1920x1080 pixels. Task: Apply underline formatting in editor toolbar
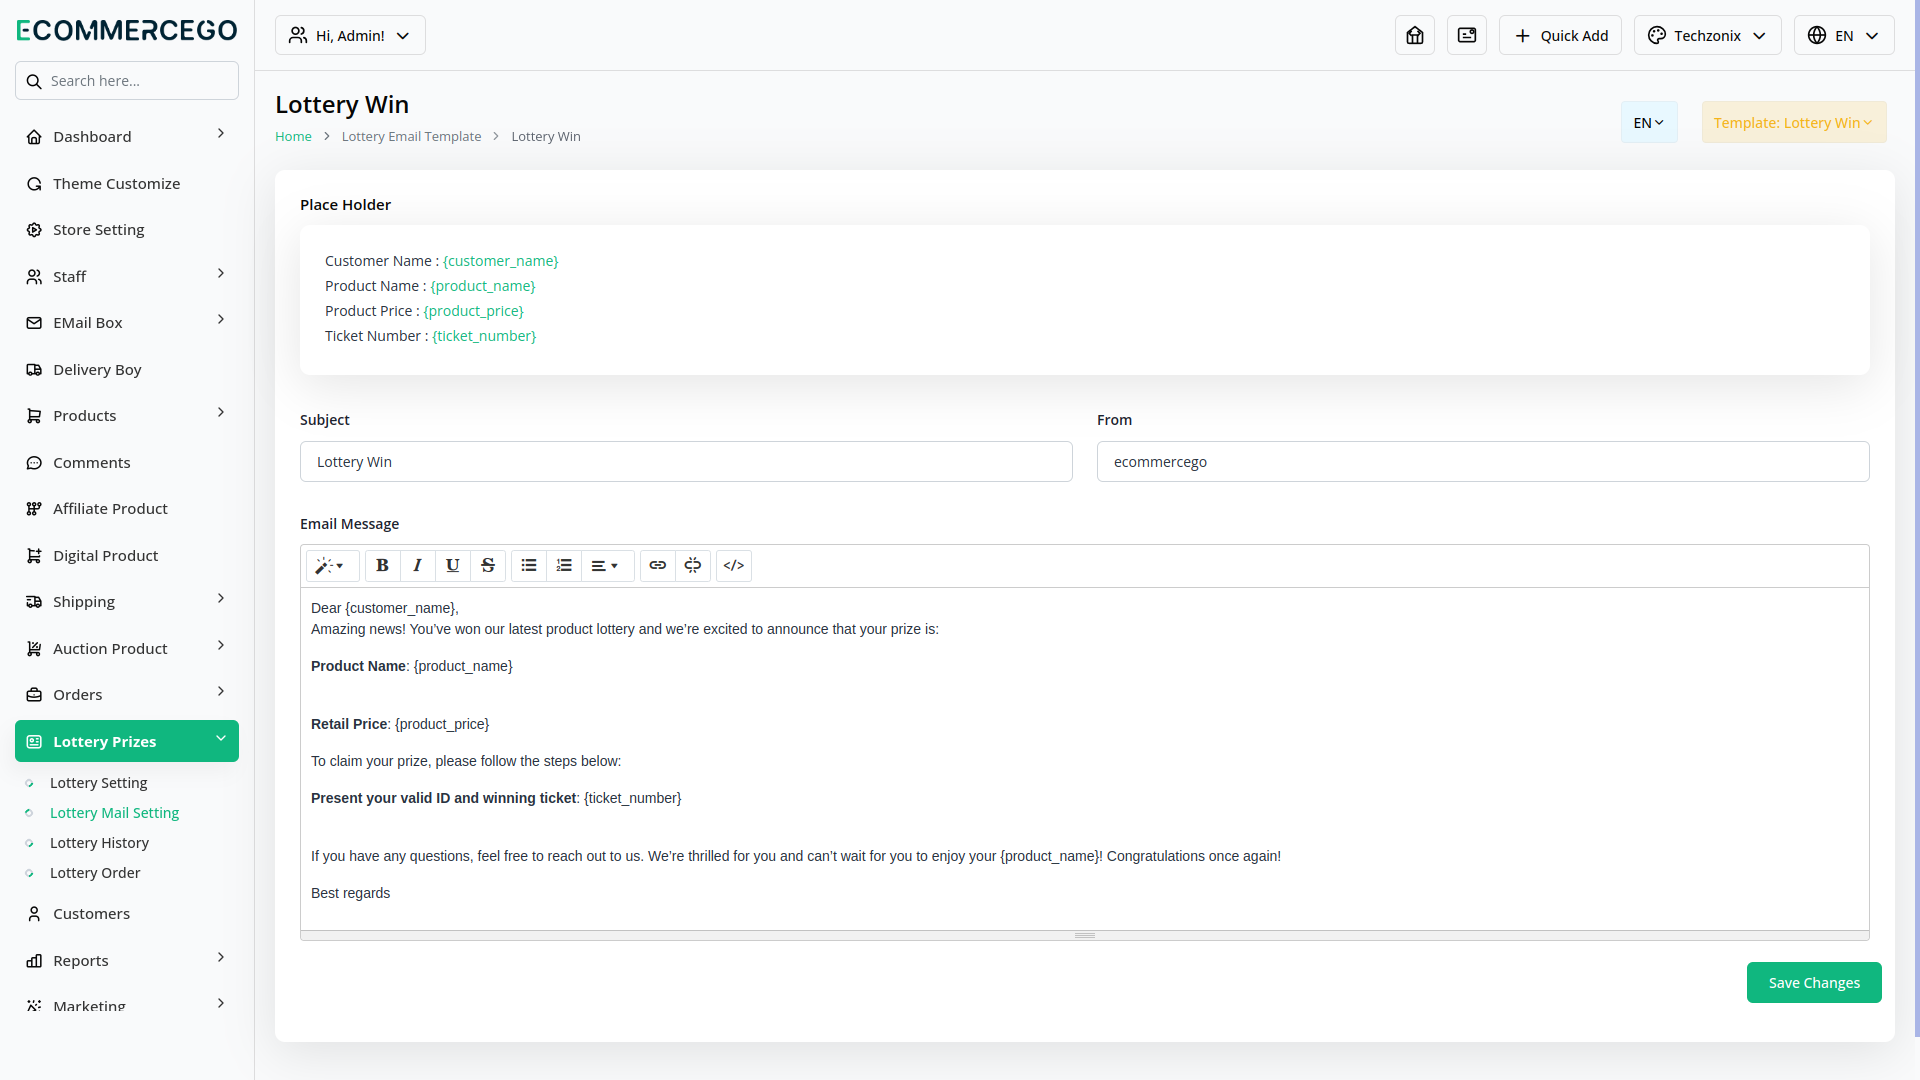point(452,566)
